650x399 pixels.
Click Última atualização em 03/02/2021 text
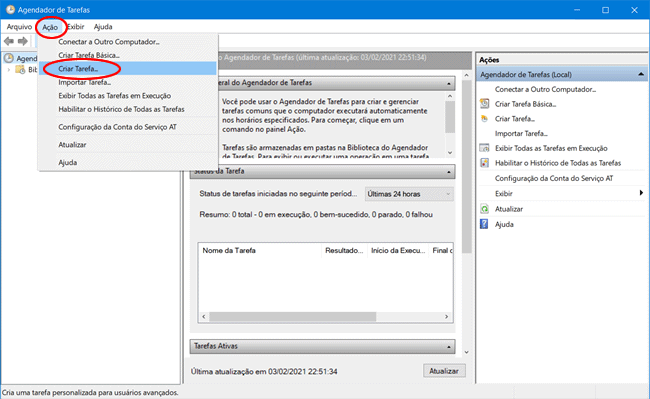pyautogui.click(x=264, y=372)
